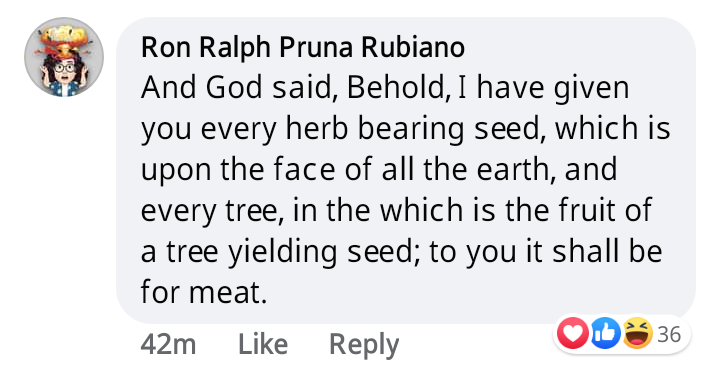Click the blue thumbs-up reaction icon
This screenshot has width=720, height=367.
(605, 333)
